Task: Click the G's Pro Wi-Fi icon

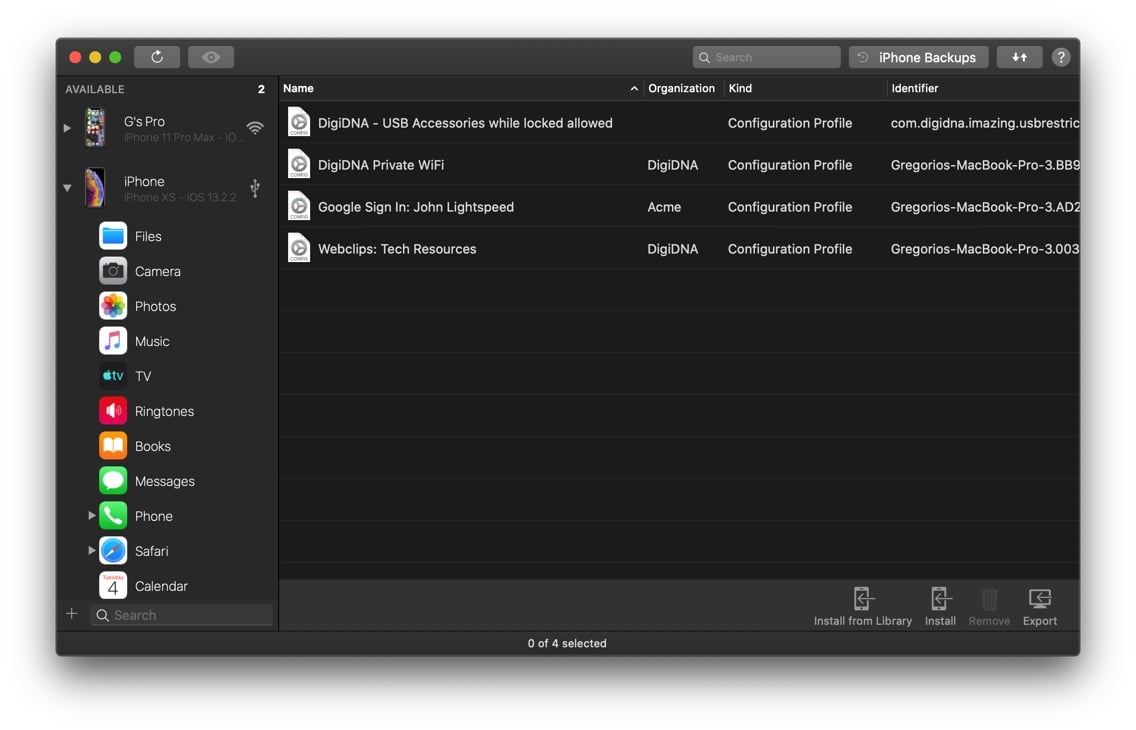Action: [x=255, y=128]
